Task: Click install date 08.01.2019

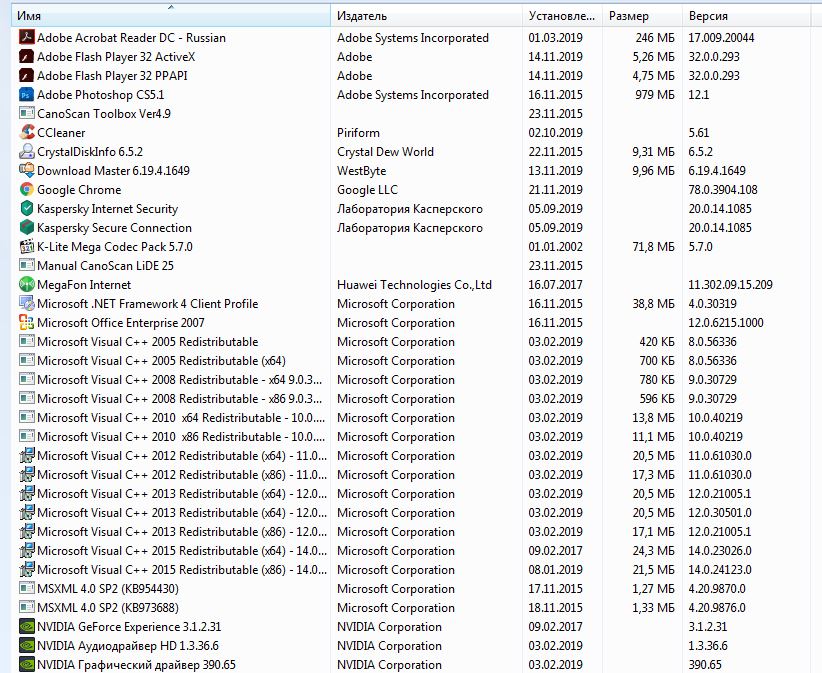Action: pos(556,570)
